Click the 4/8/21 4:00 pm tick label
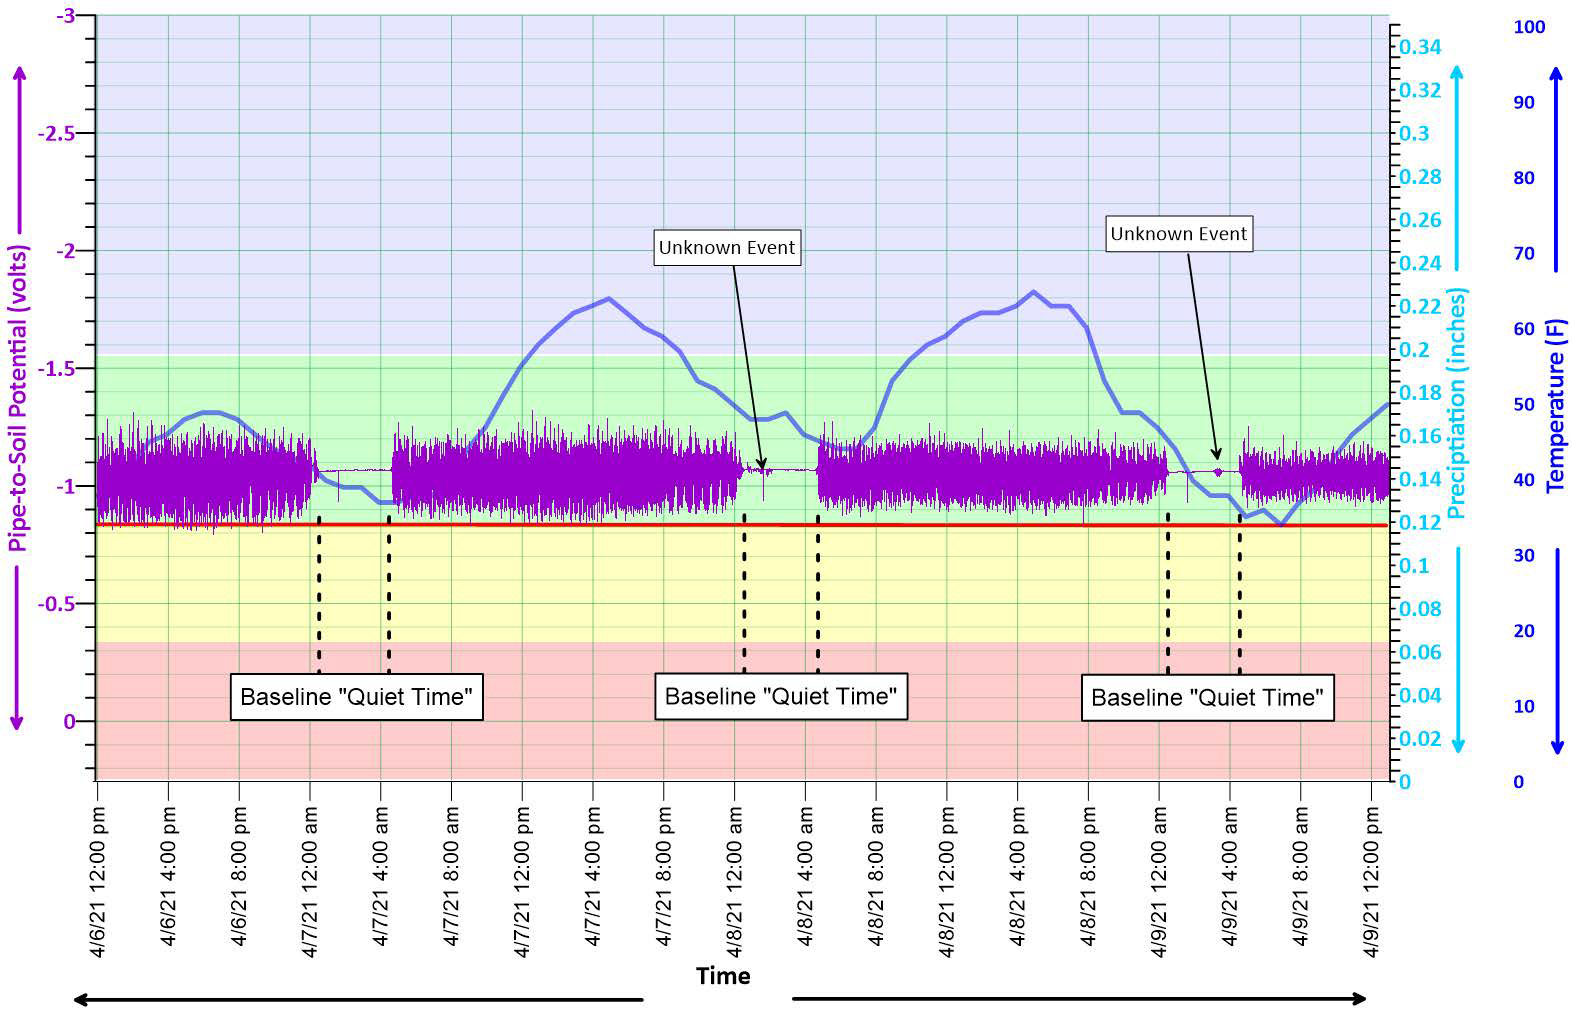 [x=1018, y=882]
